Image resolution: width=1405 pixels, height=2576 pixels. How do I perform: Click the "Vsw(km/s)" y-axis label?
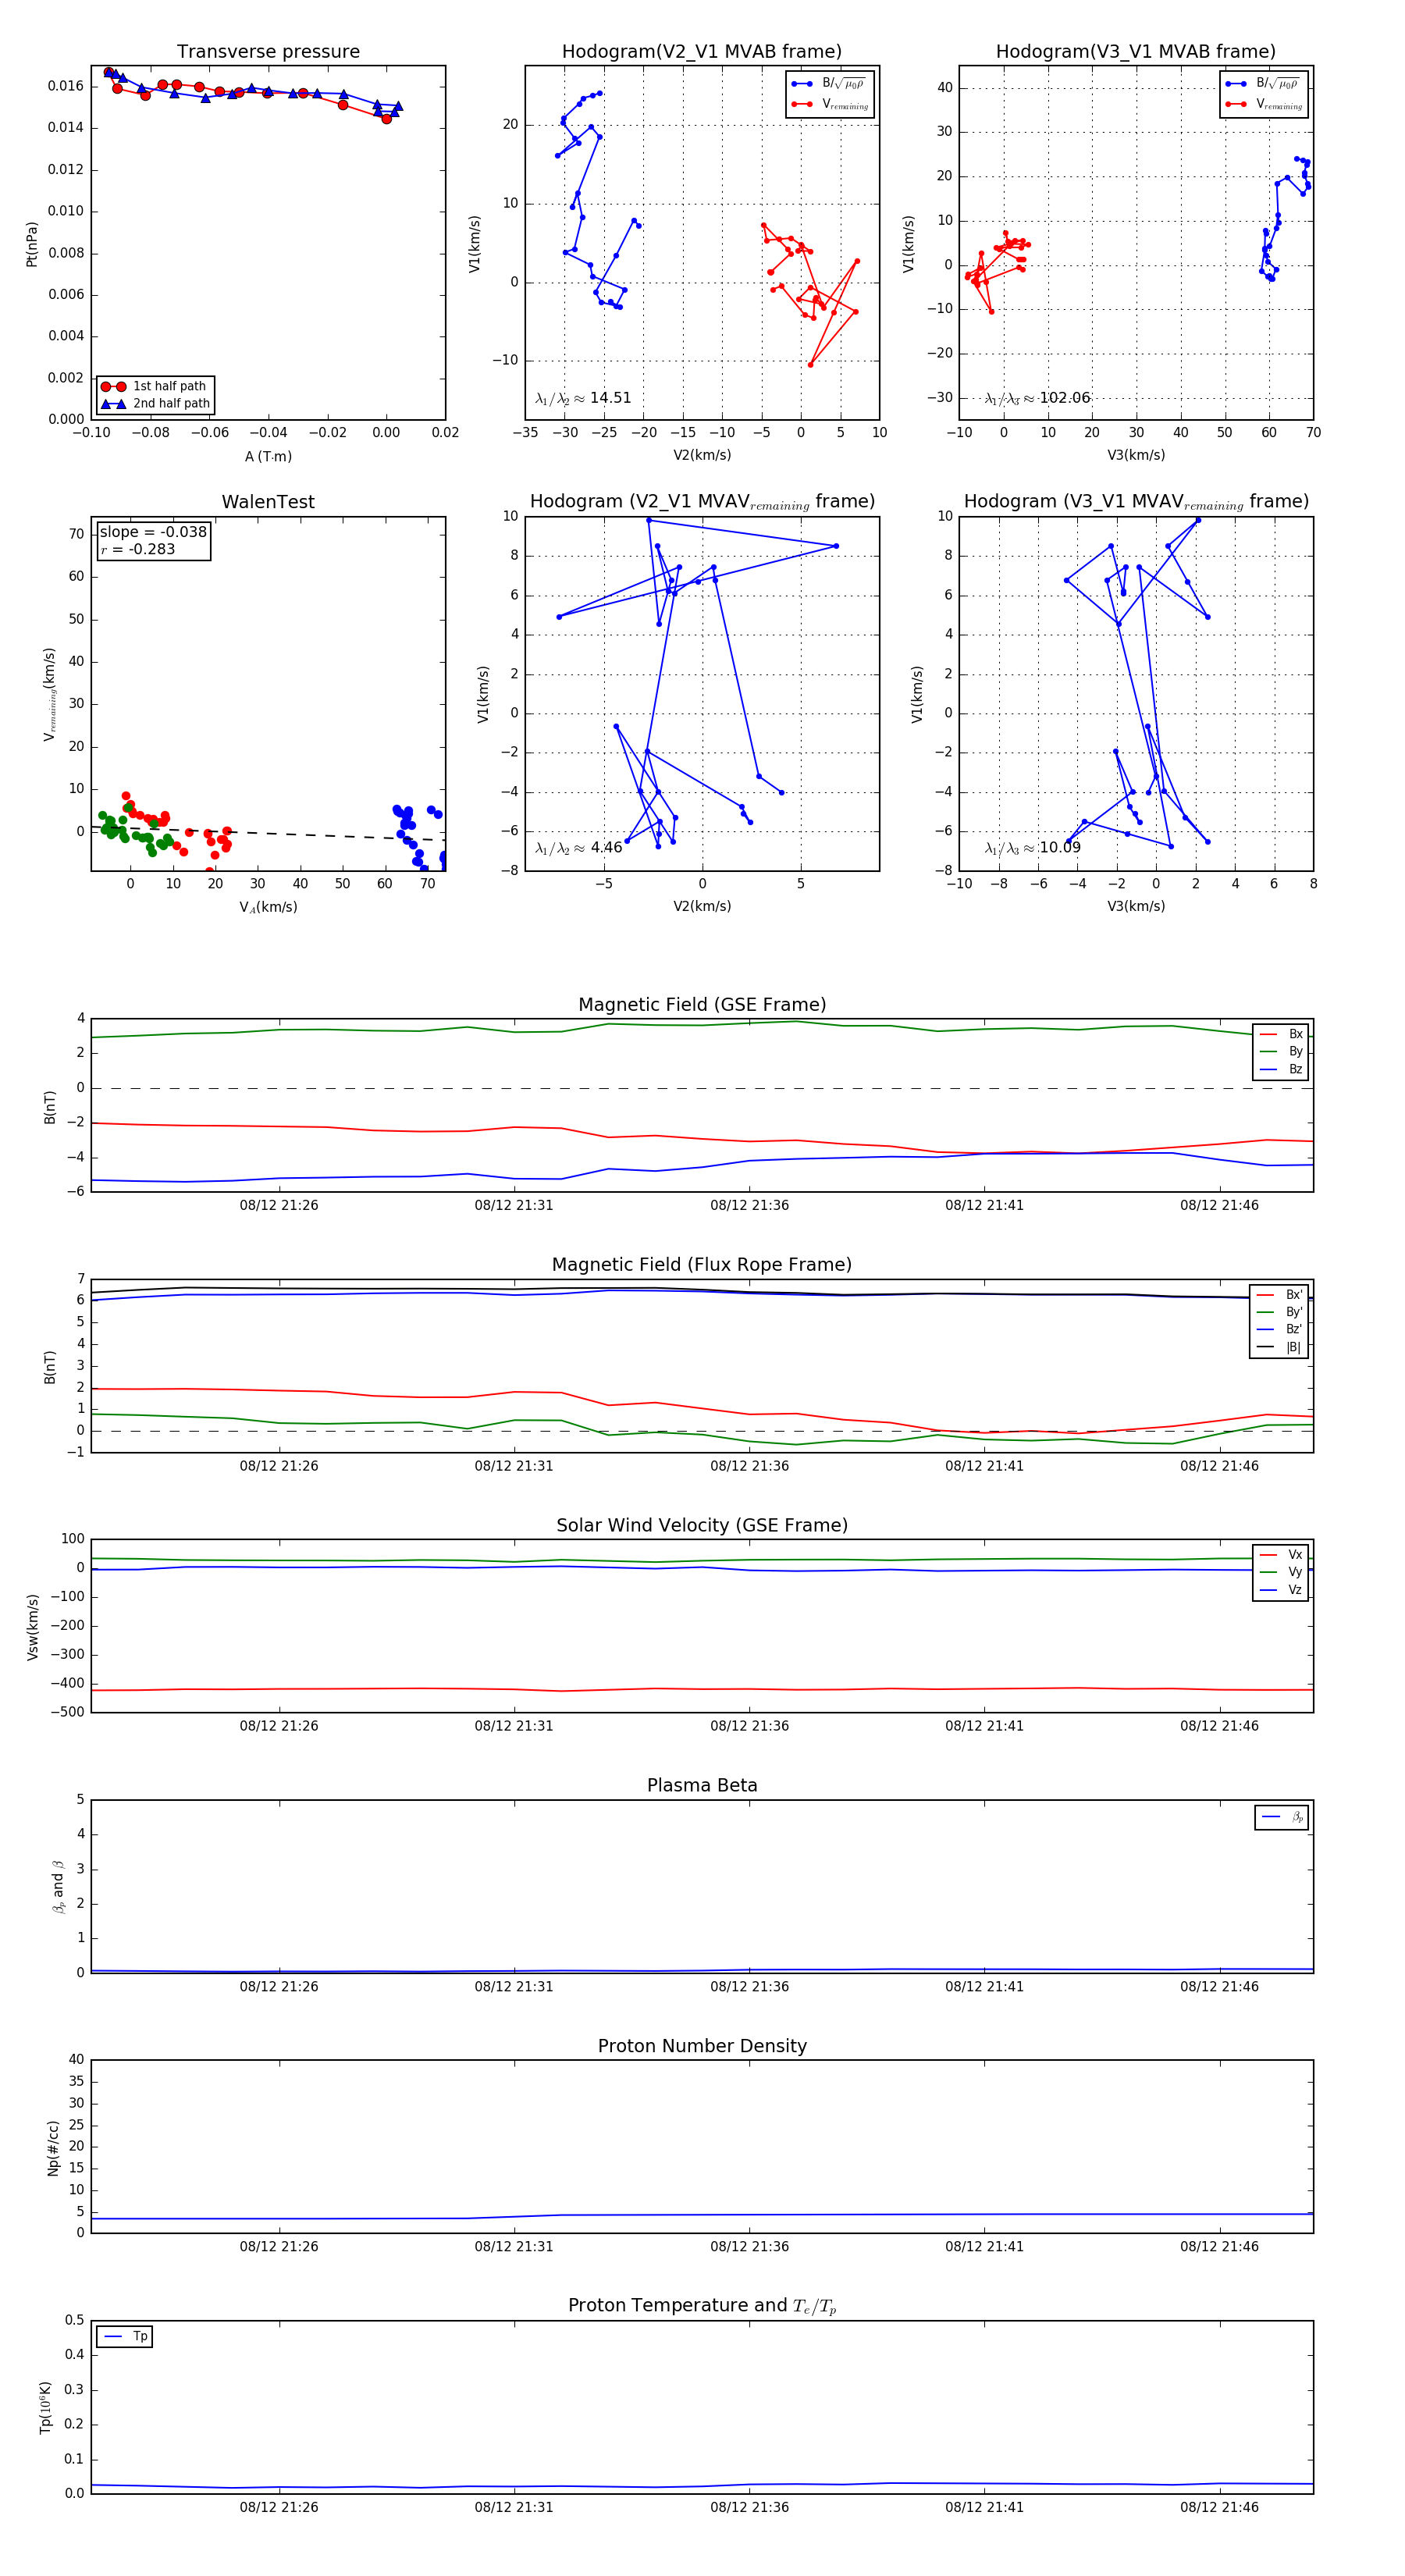[33, 1627]
